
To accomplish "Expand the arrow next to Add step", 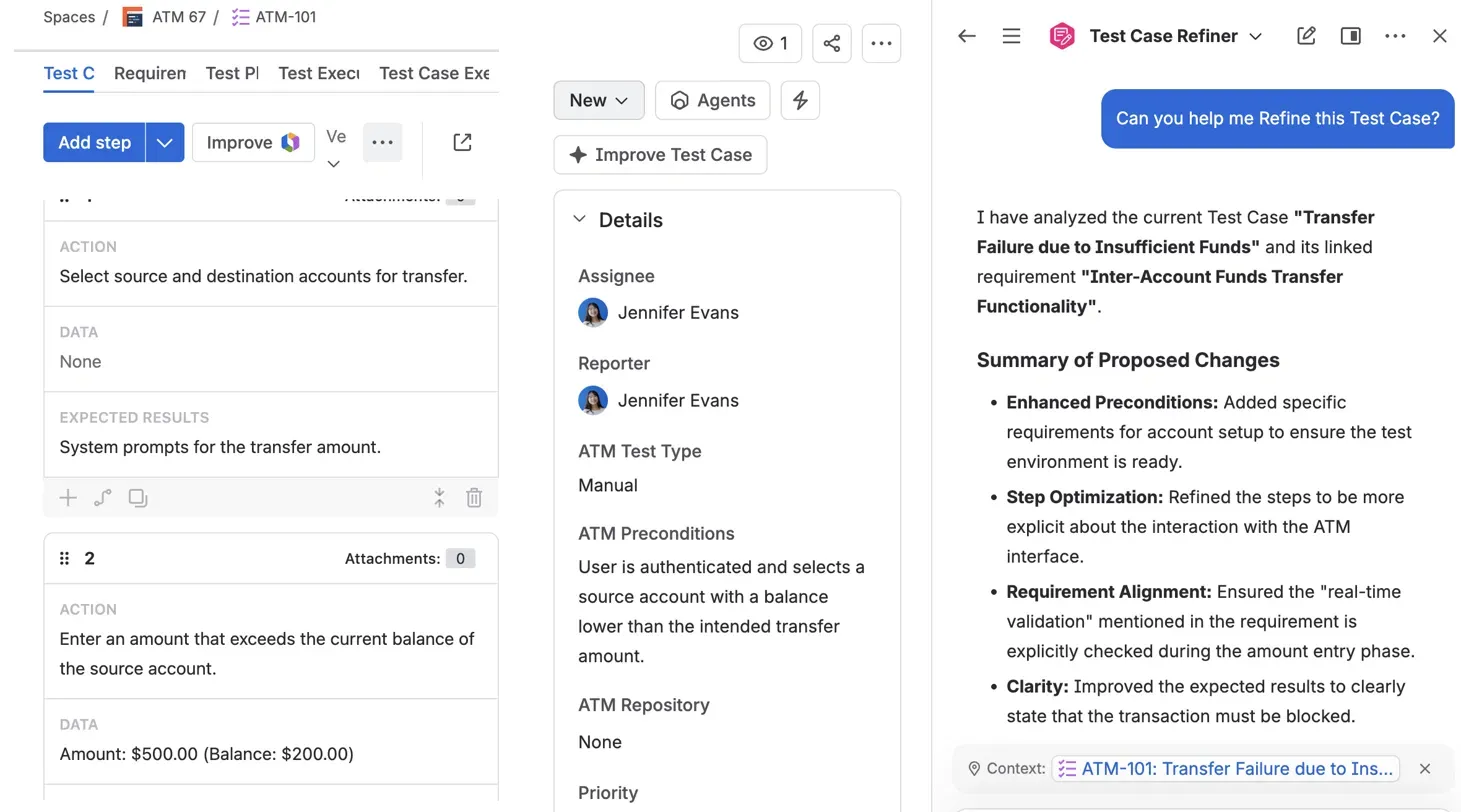I will coord(165,142).
